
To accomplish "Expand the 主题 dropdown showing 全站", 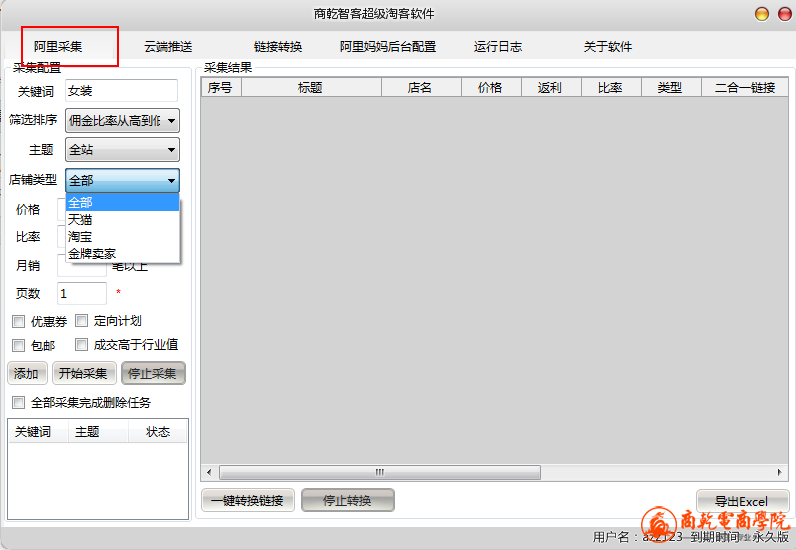I will (x=122, y=150).
